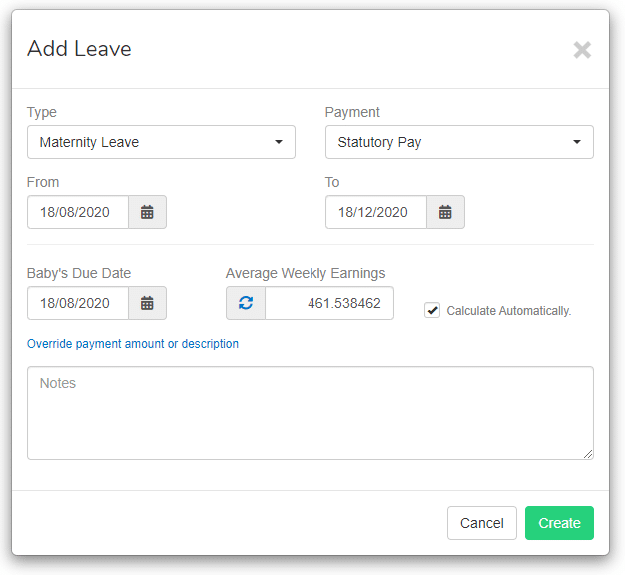Focus the Notes text area
The height and width of the screenshot is (575, 625).
[x=310, y=413]
